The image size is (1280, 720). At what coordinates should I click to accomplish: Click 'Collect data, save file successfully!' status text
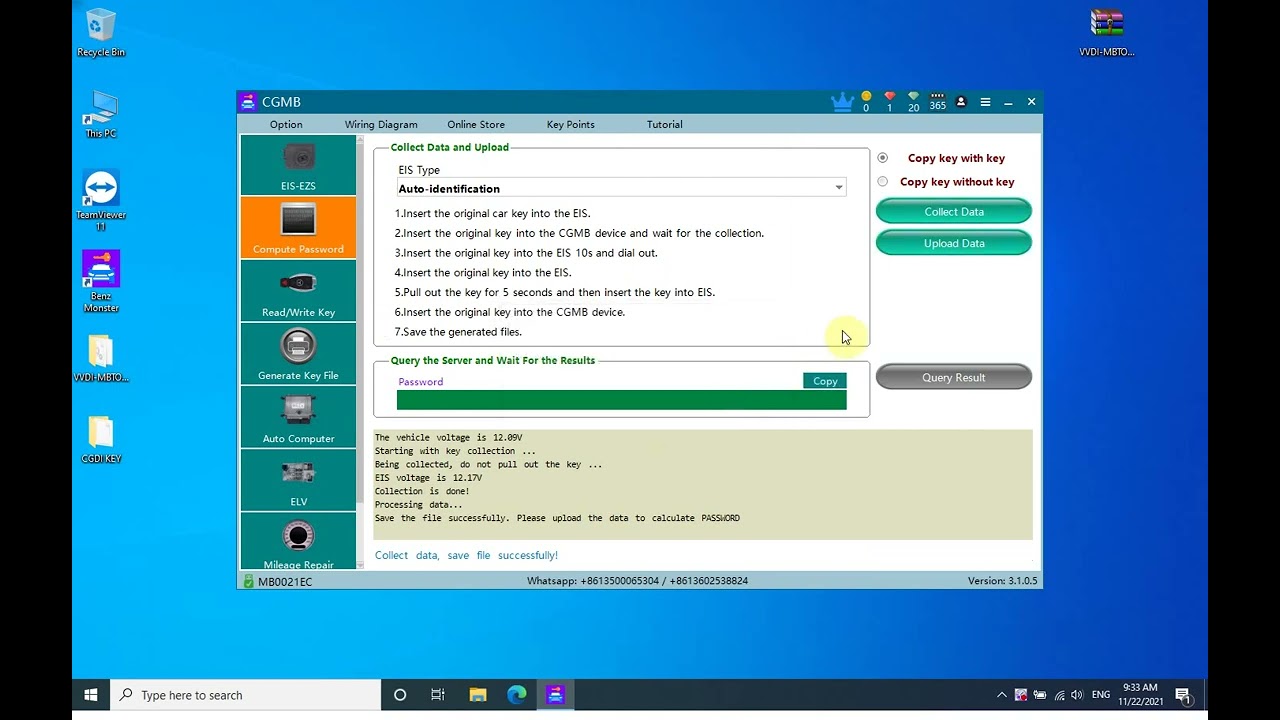(466, 555)
